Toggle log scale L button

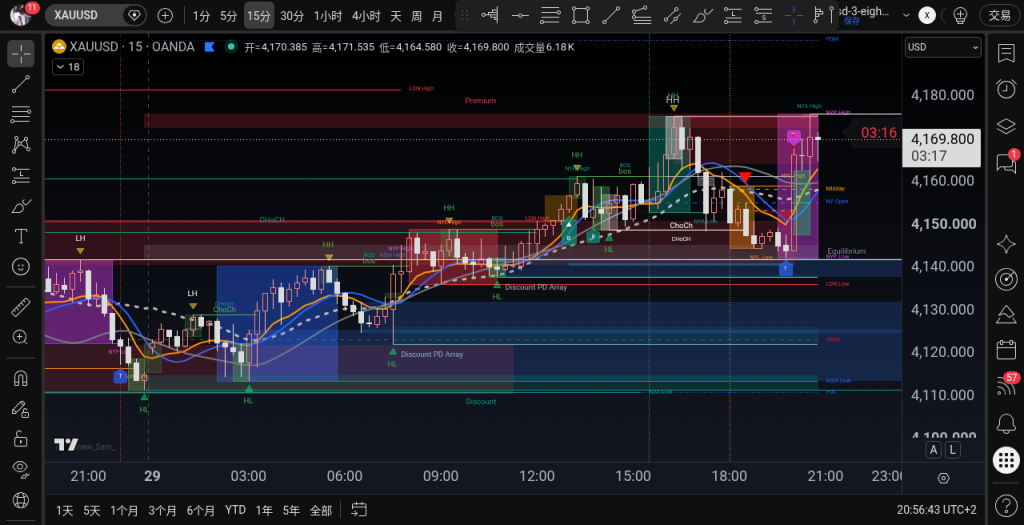(953, 449)
